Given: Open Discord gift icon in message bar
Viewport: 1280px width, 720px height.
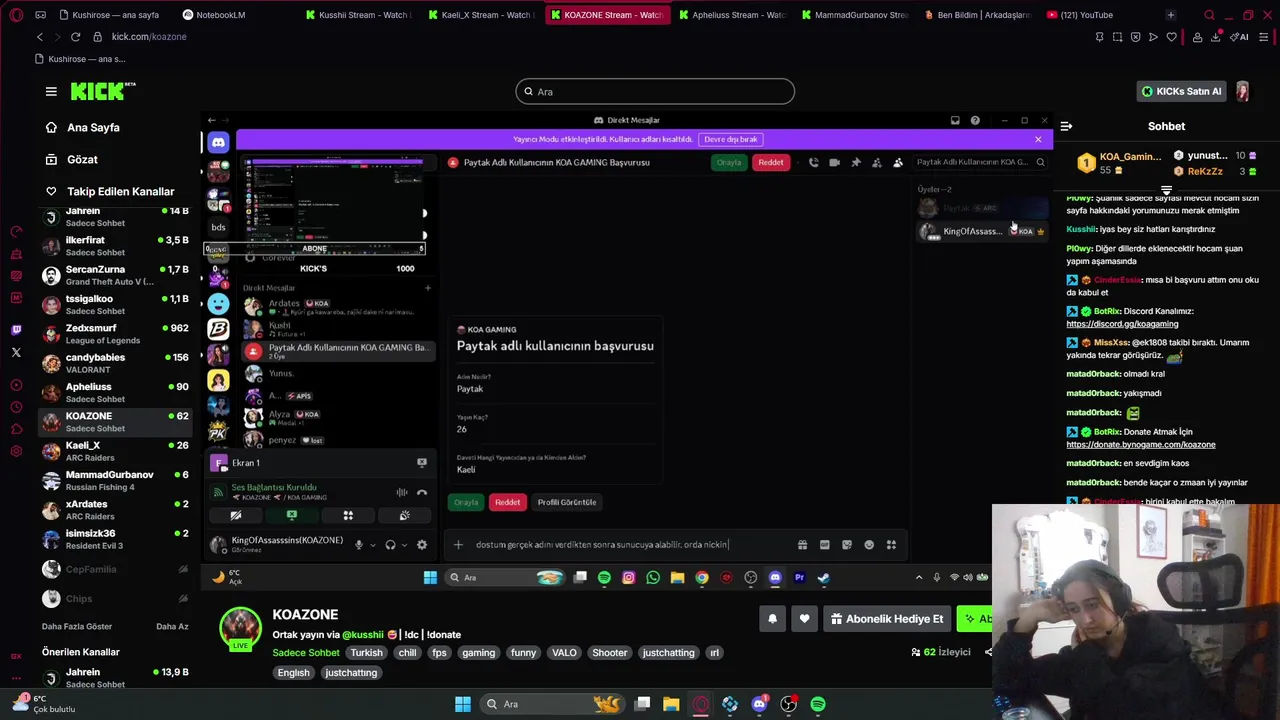Looking at the screenshot, I should tap(802, 545).
